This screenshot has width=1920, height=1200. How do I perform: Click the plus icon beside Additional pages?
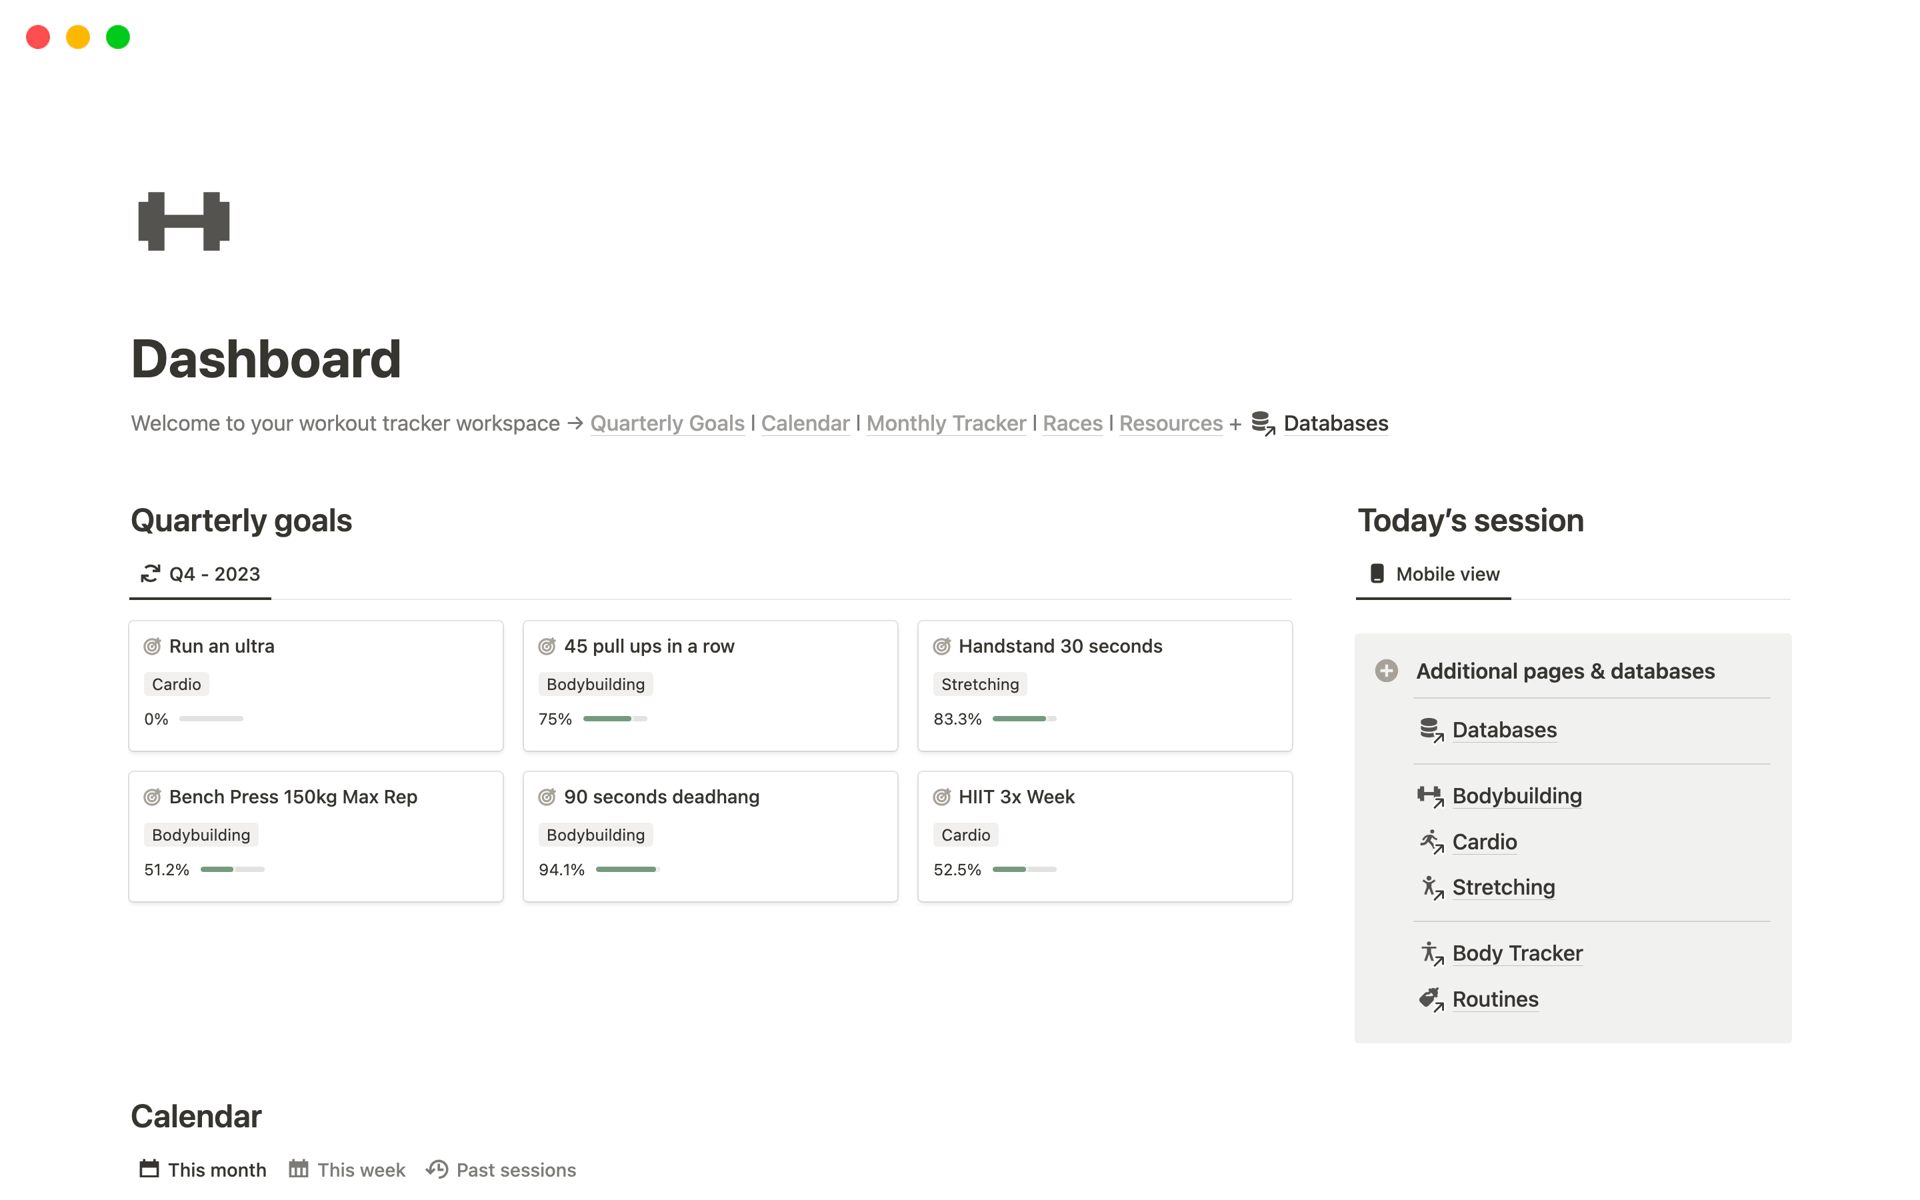(x=1386, y=671)
